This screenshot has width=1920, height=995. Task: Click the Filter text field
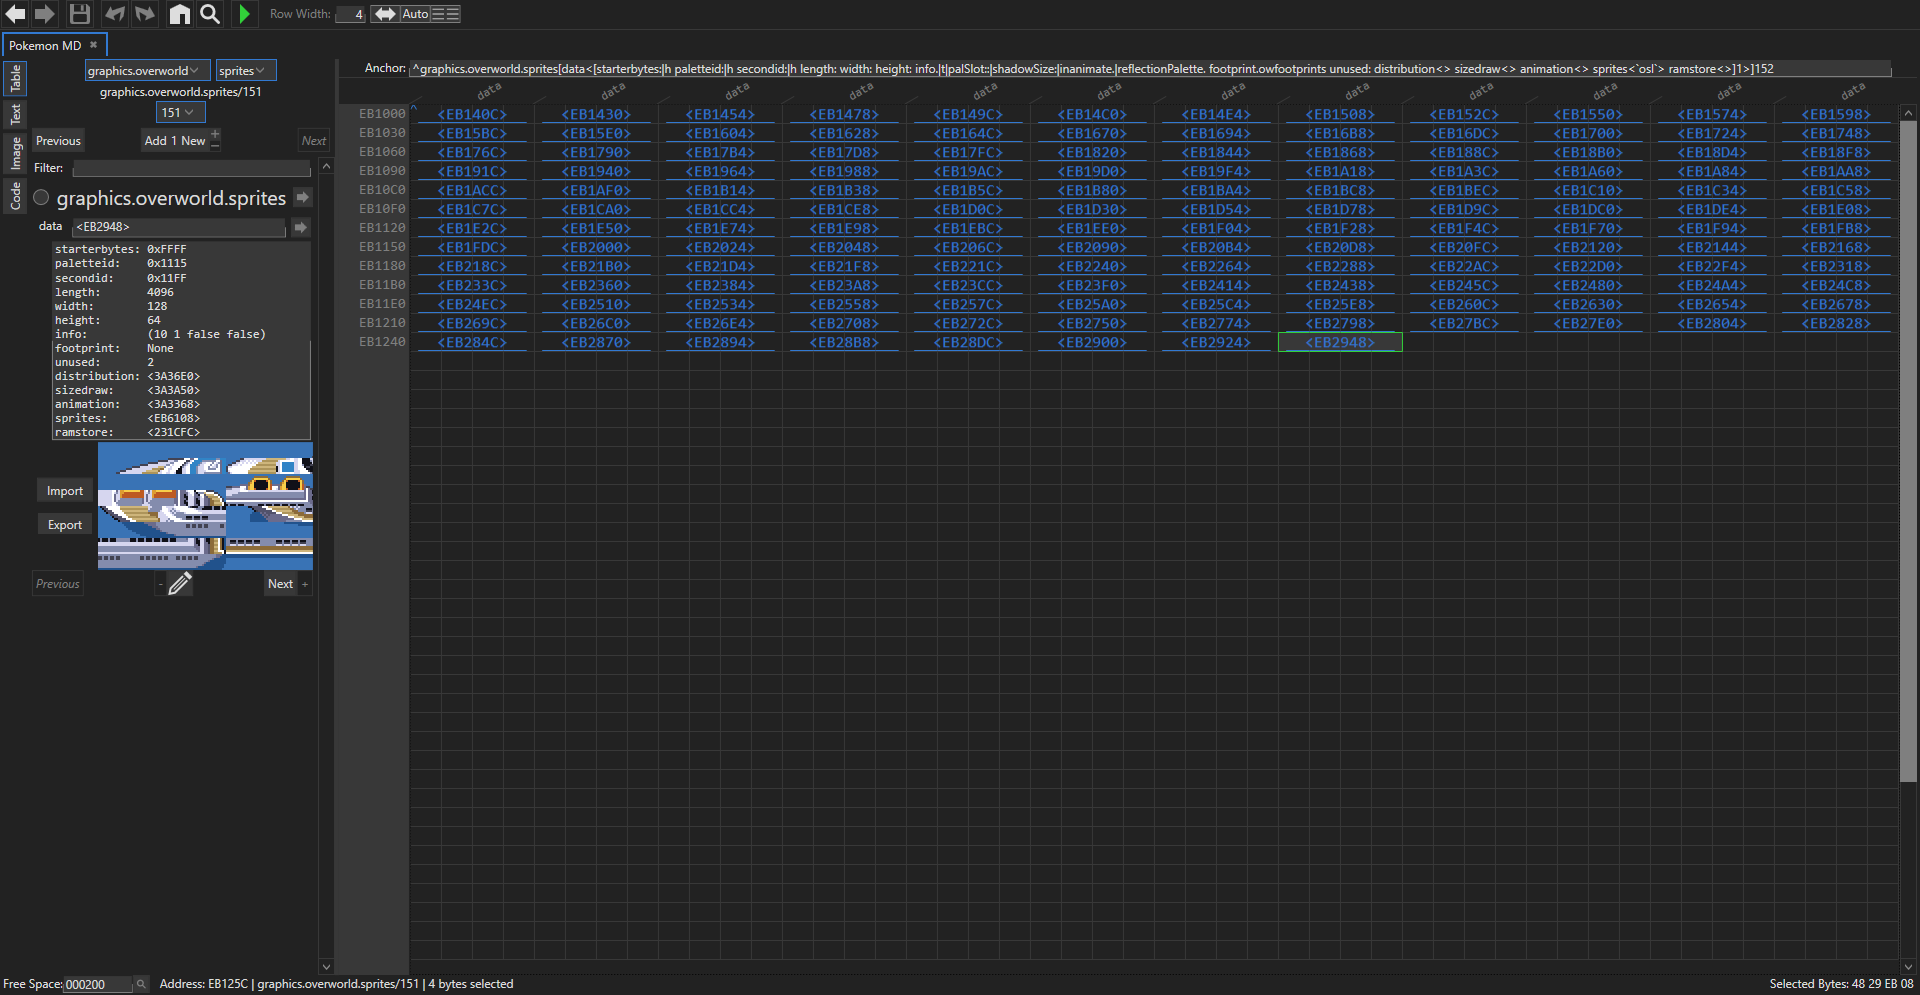point(191,168)
